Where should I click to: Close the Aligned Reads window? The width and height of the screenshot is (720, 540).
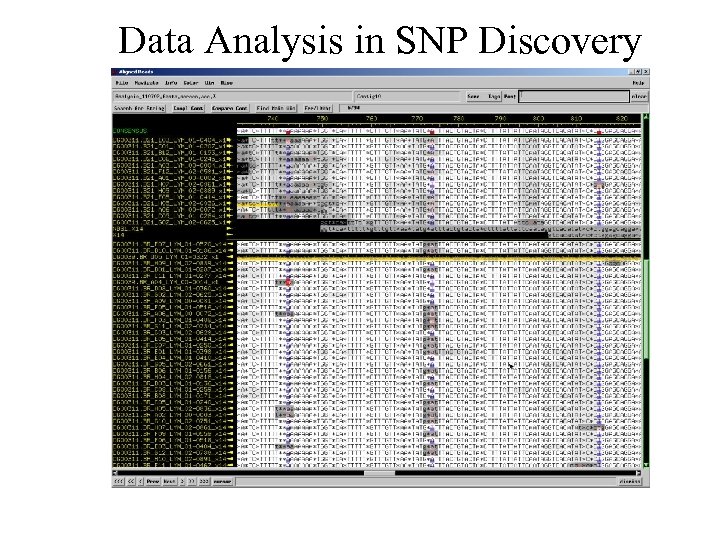coord(646,72)
